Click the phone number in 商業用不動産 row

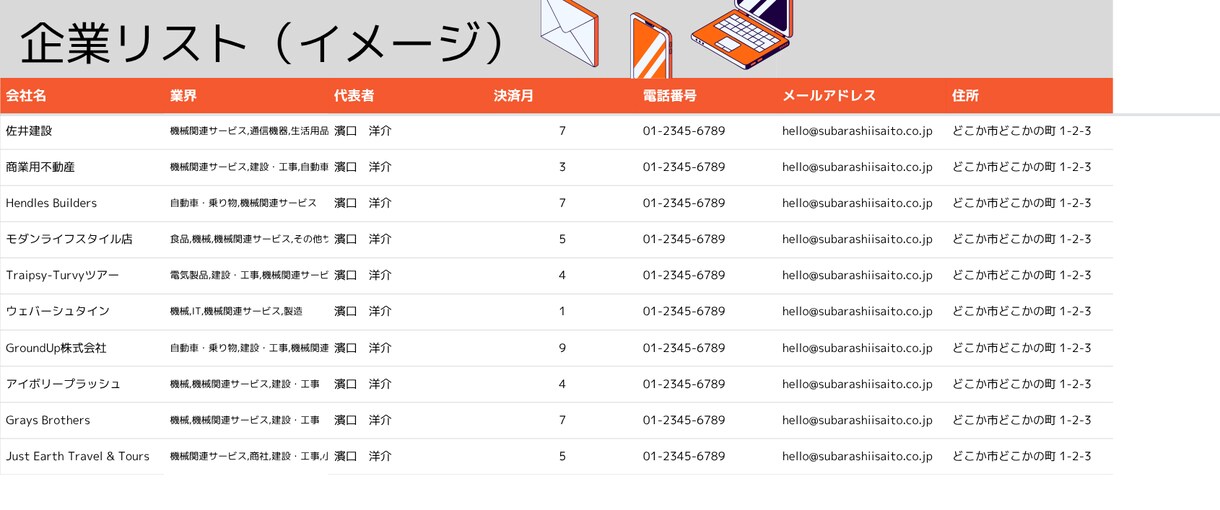click(684, 167)
